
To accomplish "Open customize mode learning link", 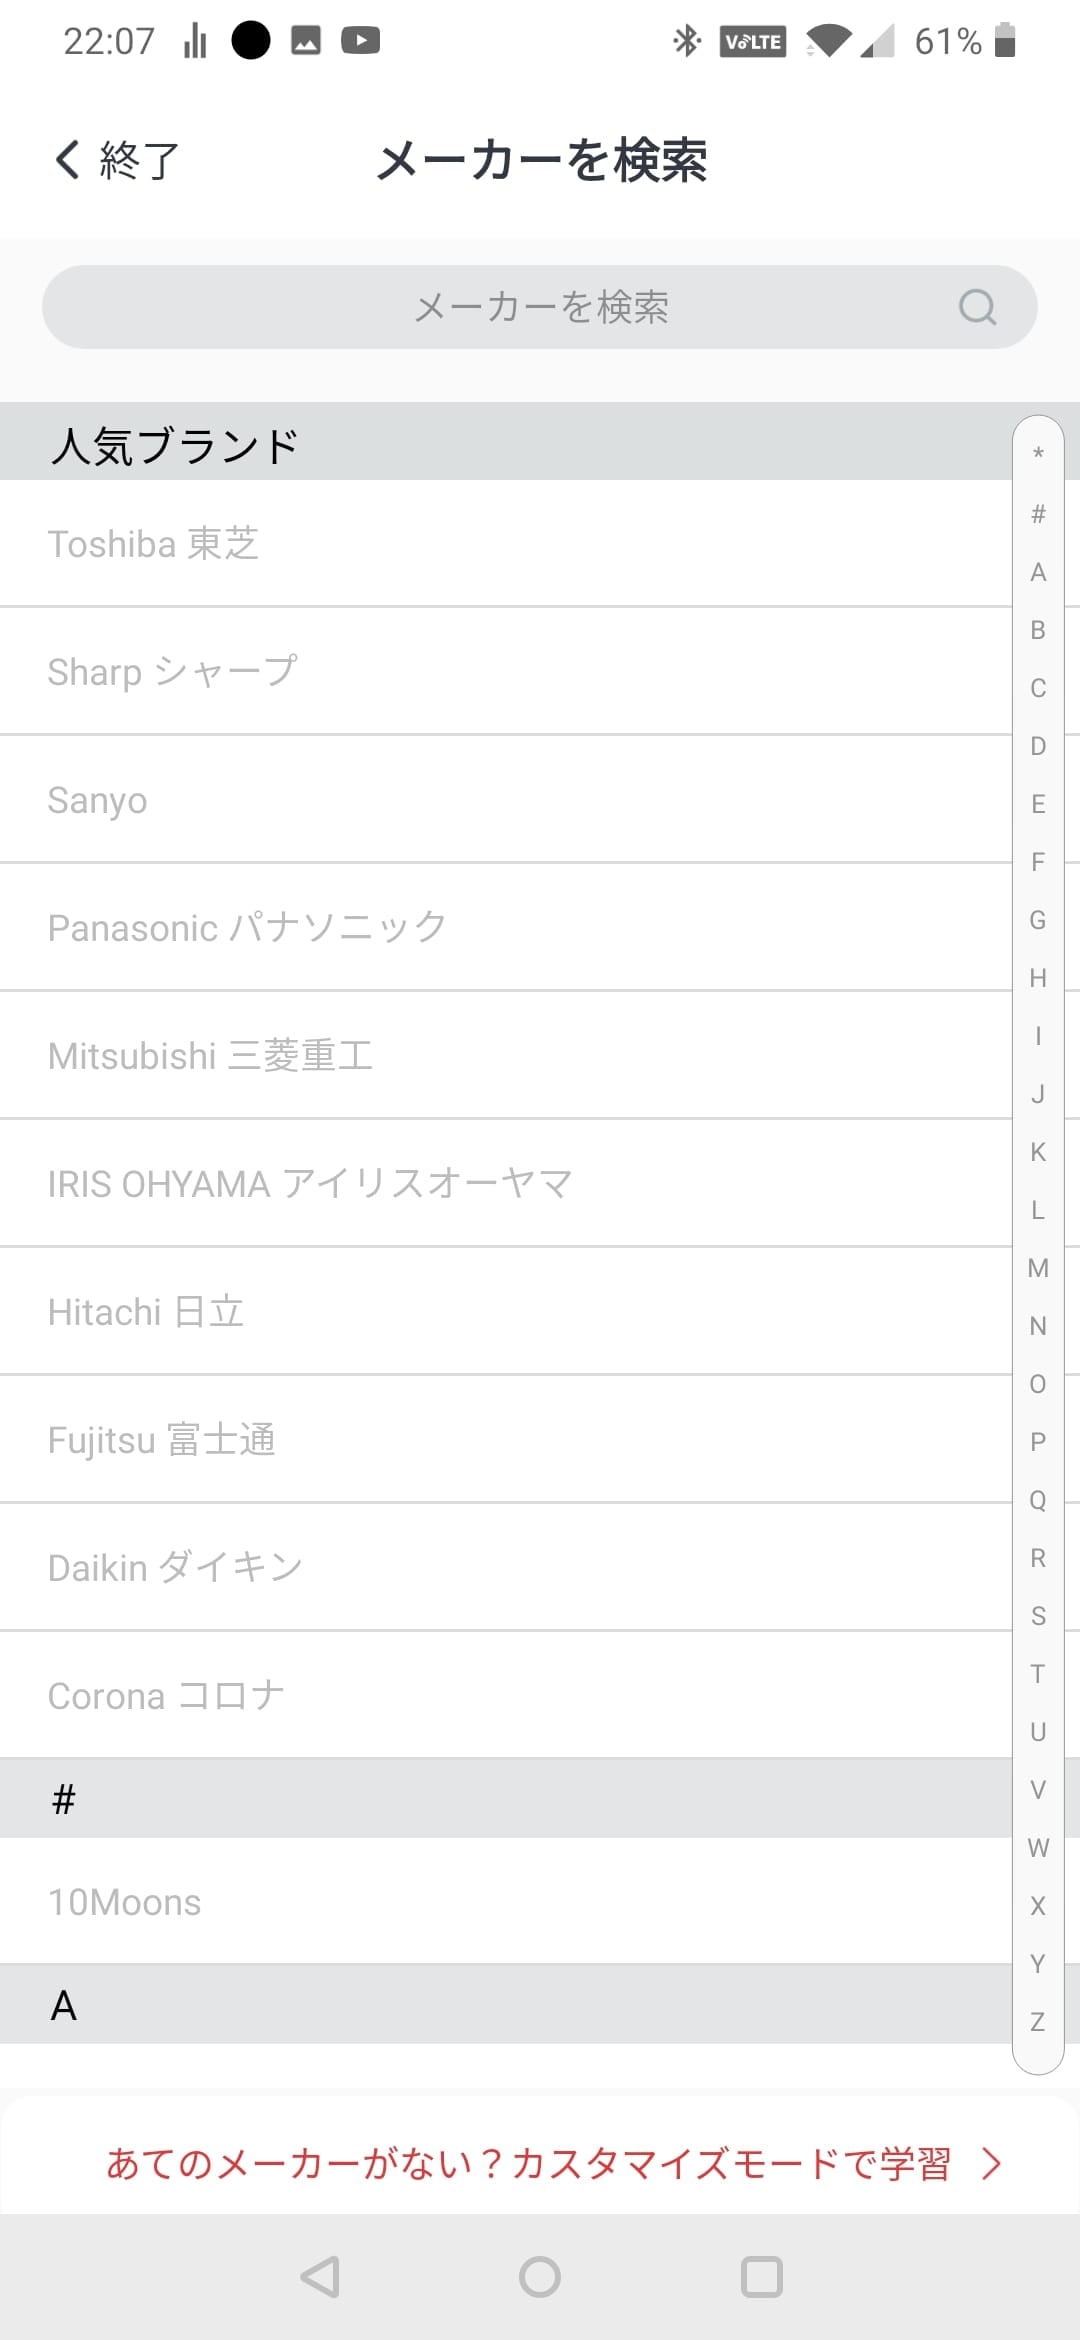I will coord(528,2163).
